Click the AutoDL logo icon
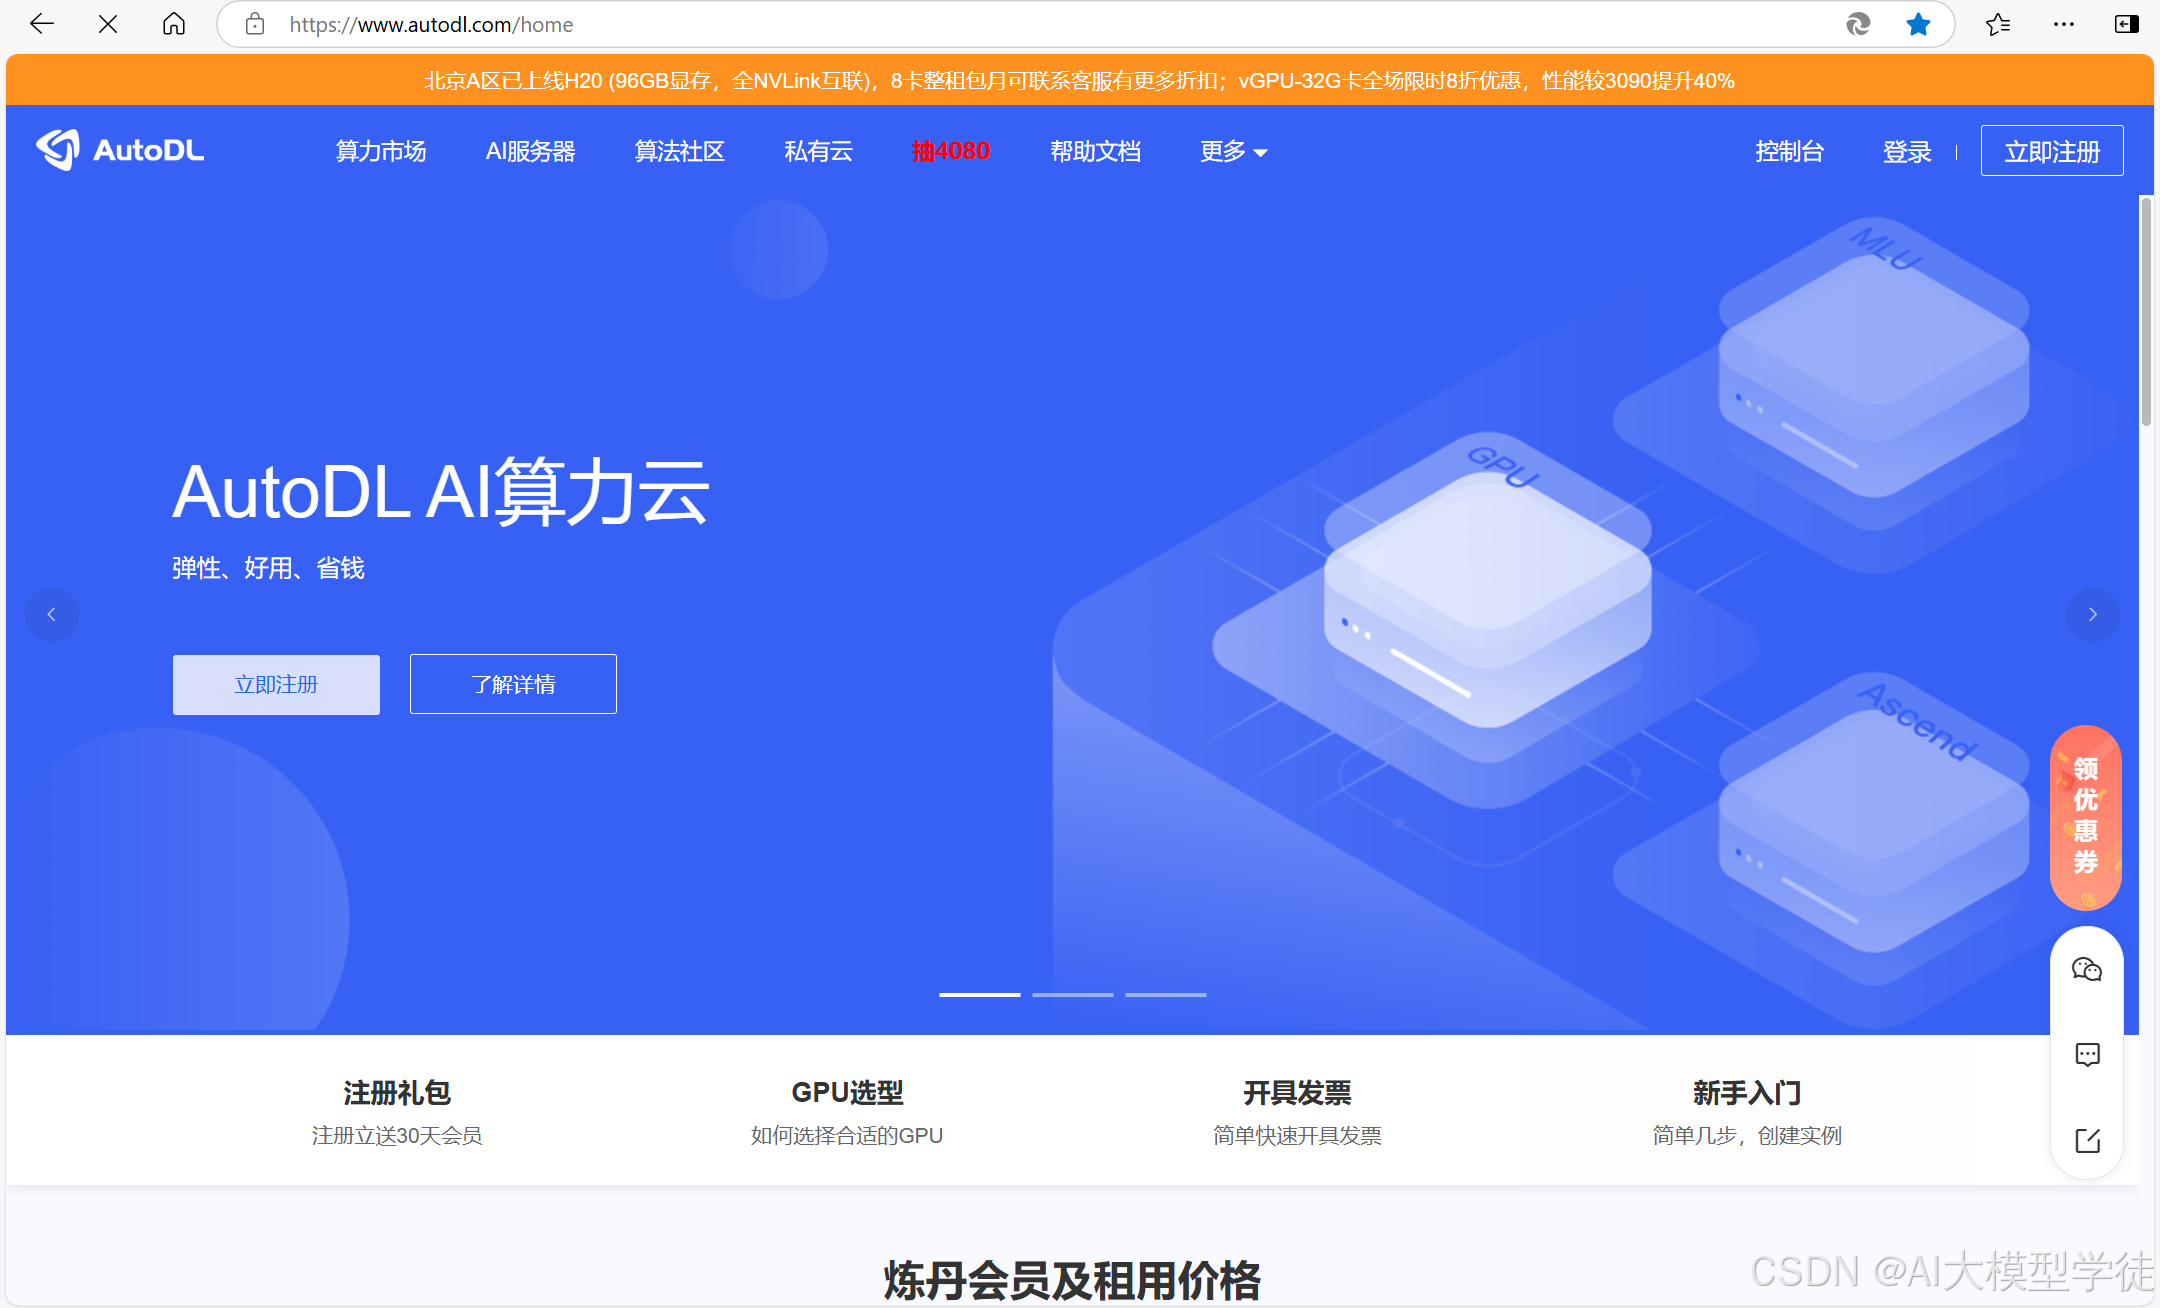Screen dimensions: 2160x1308 tap(58, 150)
